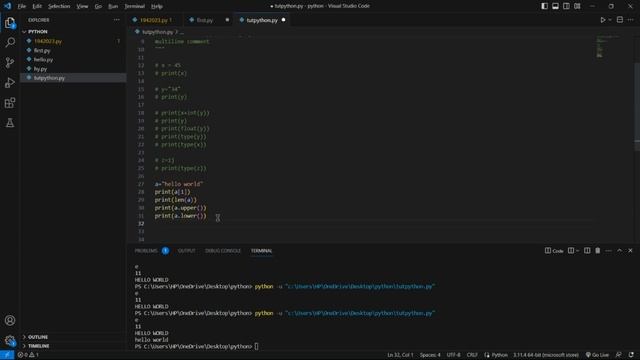Expand the Outline section
The image size is (640, 360).
coord(73,337)
